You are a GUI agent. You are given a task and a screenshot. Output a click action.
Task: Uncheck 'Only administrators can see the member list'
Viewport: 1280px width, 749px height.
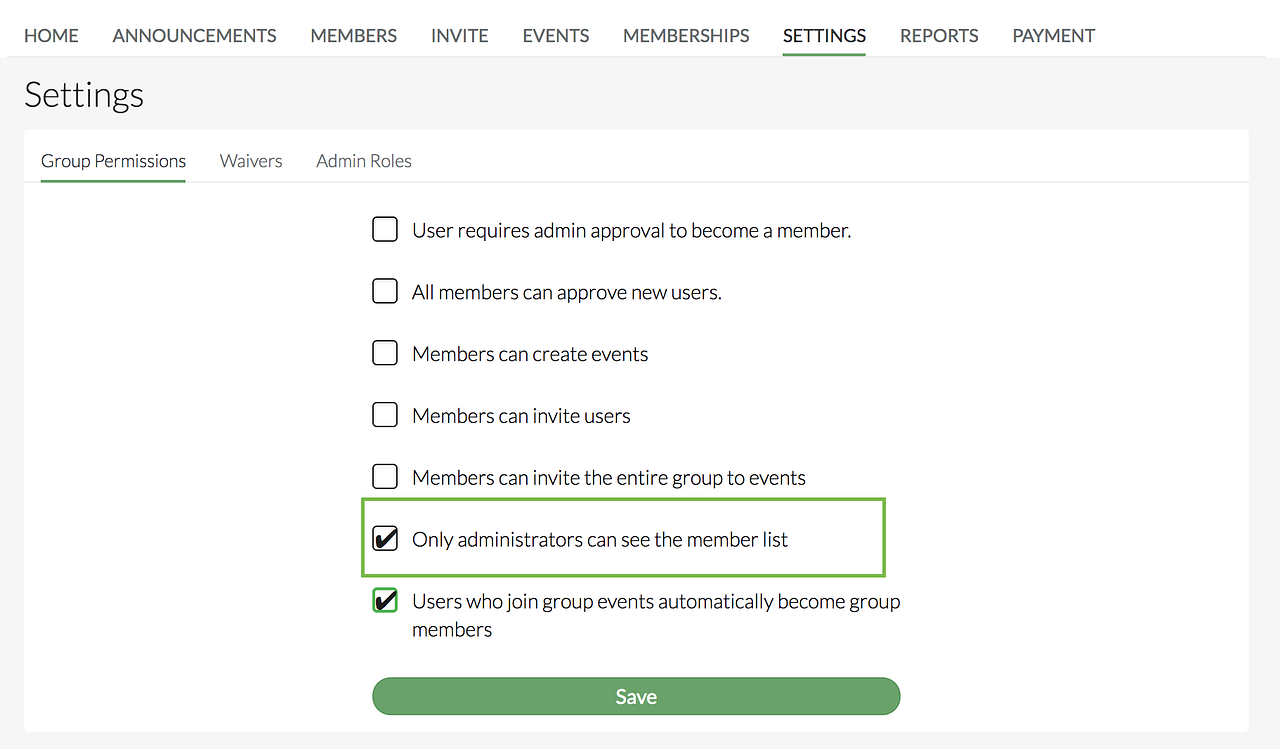pyautogui.click(x=385, y=539)
